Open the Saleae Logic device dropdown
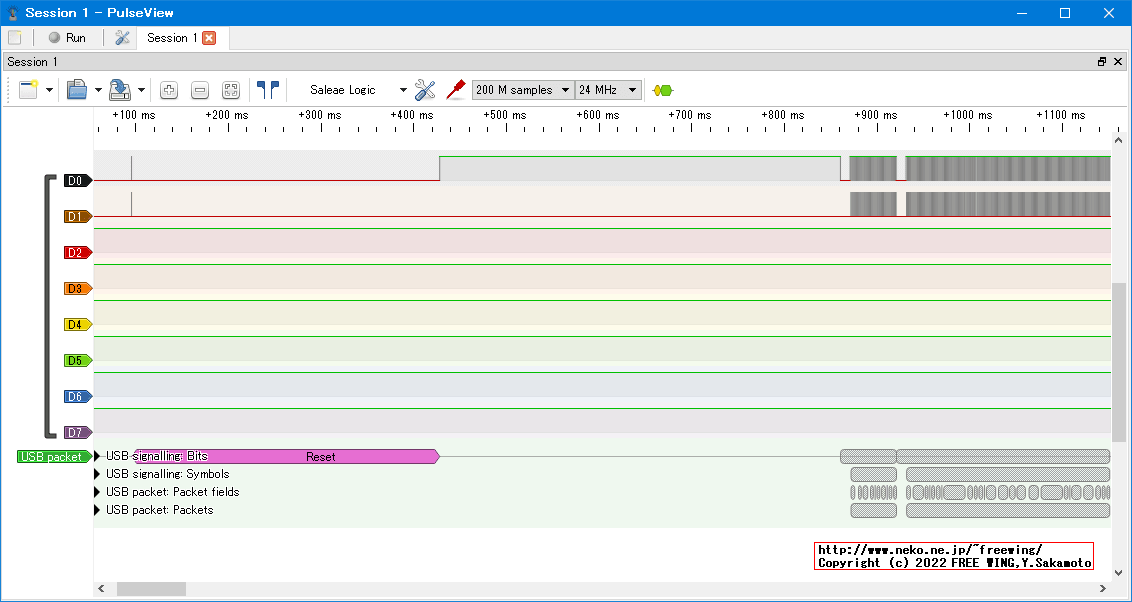Screen dimensions: 1132x602 point(355,90)
